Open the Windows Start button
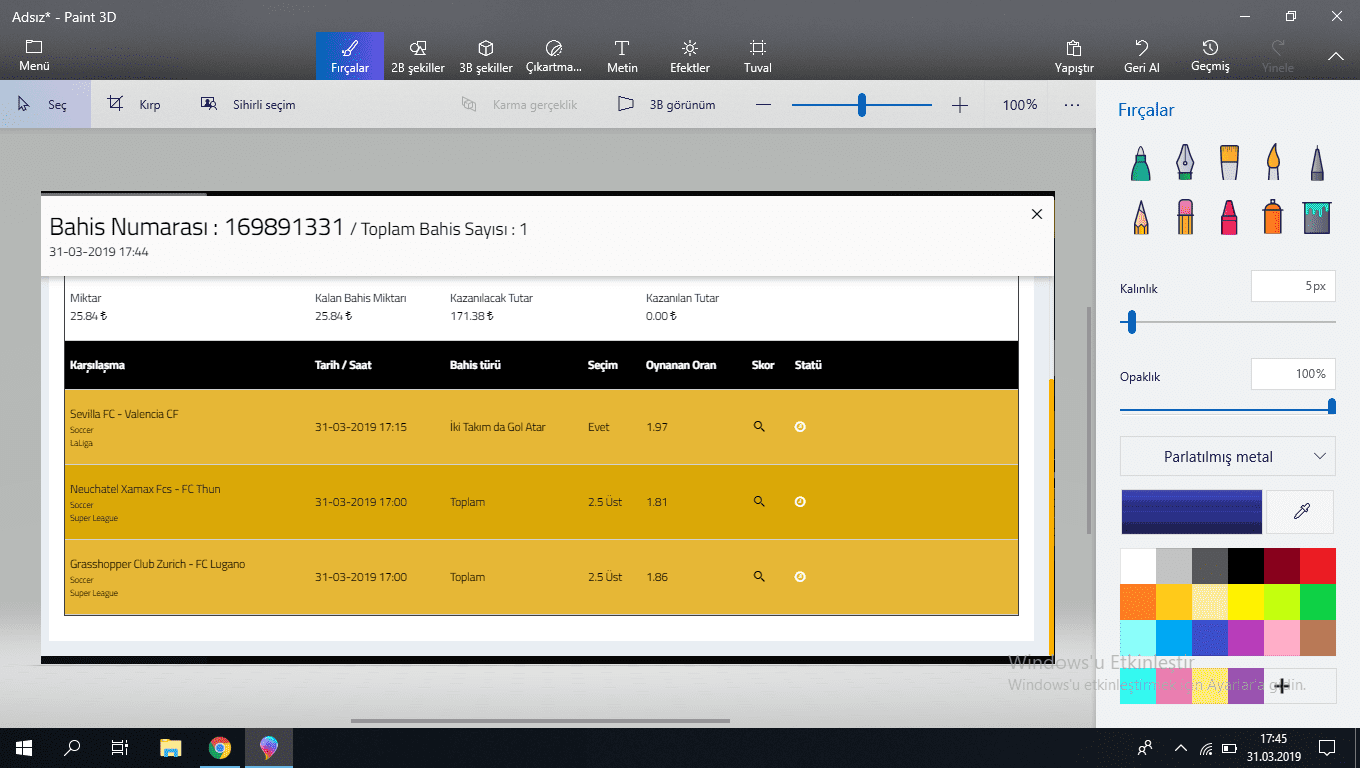Screen dimensions: 1360x768 (x=23, y=748)
